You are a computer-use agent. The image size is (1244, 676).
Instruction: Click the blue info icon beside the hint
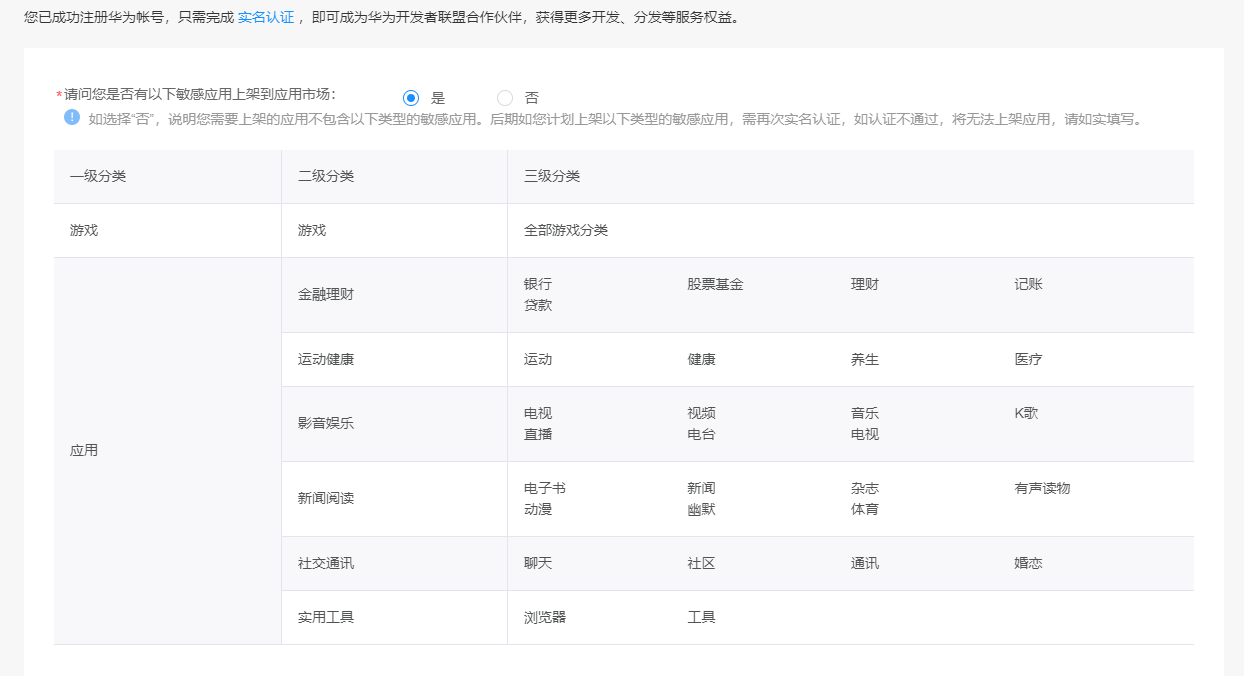[72, 117]
